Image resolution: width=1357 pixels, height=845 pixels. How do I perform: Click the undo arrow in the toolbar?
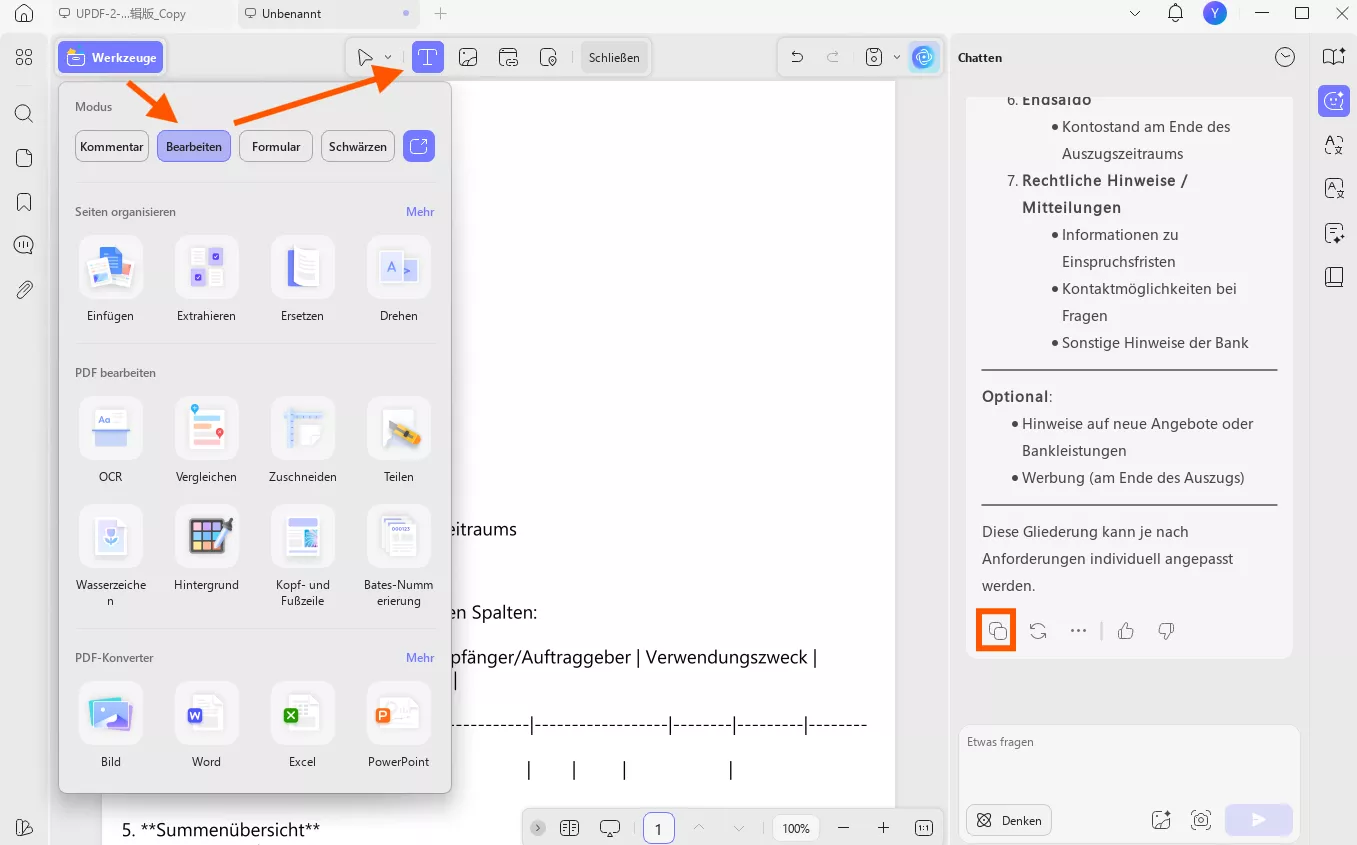[797, 57]
